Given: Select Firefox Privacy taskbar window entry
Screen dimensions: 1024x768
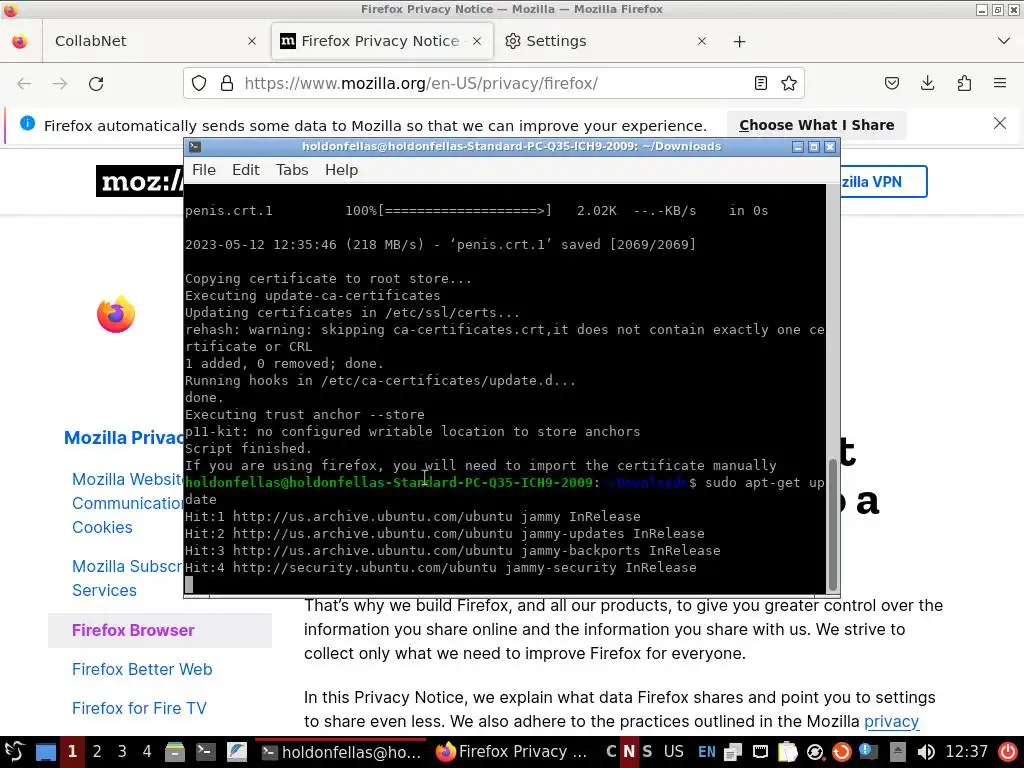Looking at the screenshot, I should click(511, 752).
